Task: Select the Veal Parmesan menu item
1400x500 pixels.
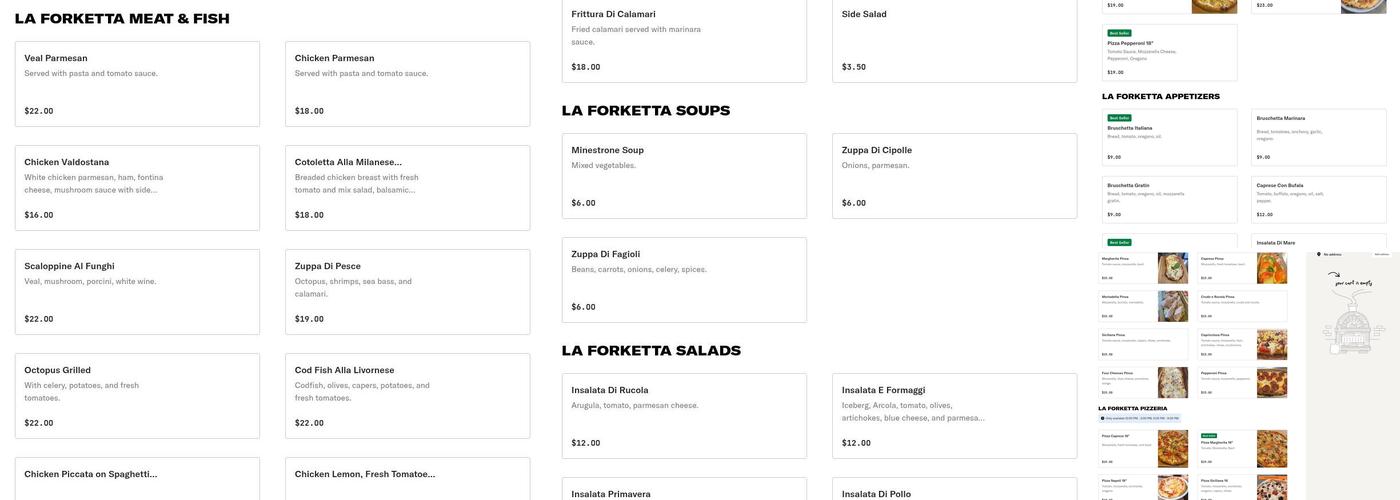Action: 137,84
